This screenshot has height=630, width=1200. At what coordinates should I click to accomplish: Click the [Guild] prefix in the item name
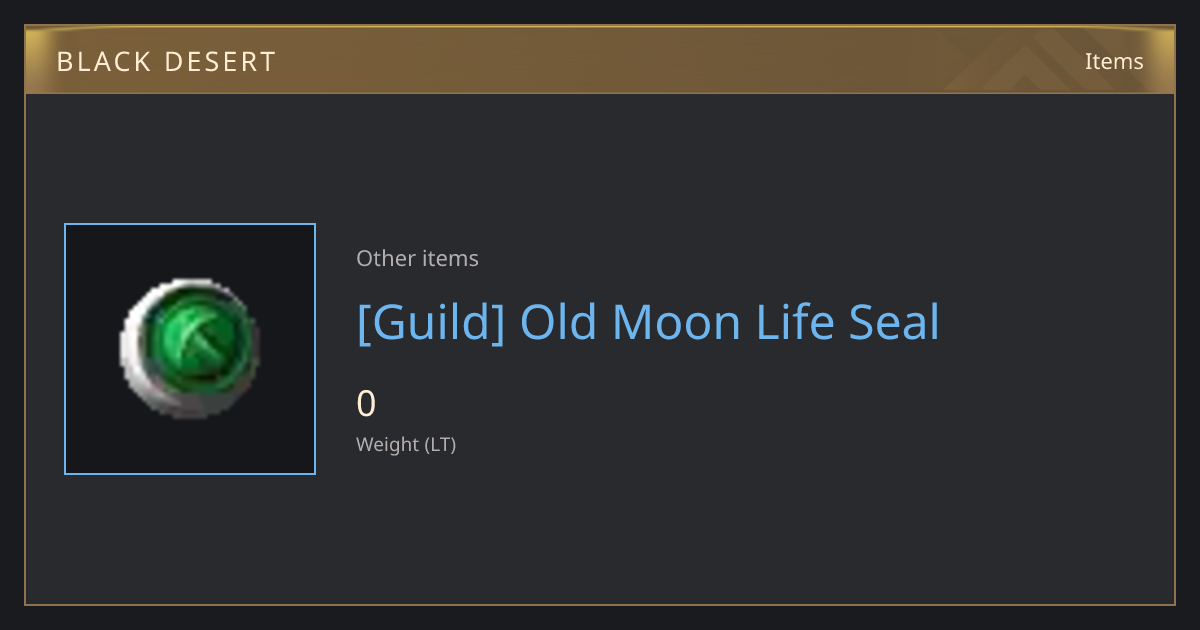point(431,322)
